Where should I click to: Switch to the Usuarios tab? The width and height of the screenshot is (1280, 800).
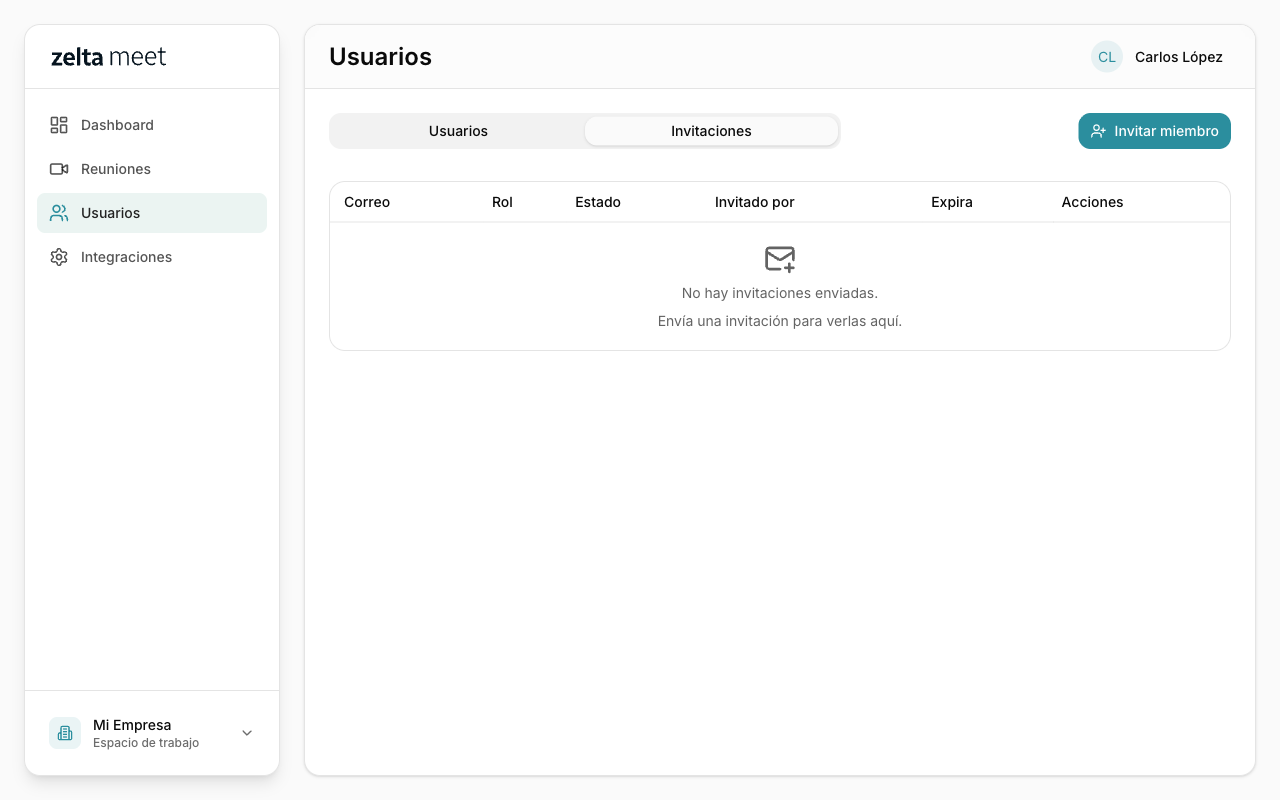[x=458, y=131]
